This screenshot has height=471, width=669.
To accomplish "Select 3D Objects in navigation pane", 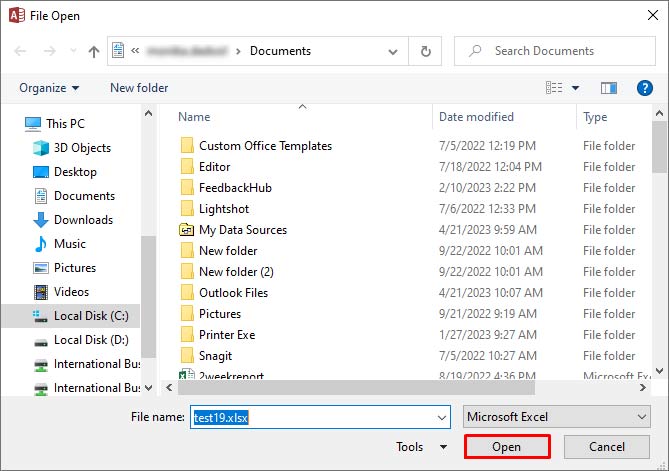I will [x=82, y=148].
